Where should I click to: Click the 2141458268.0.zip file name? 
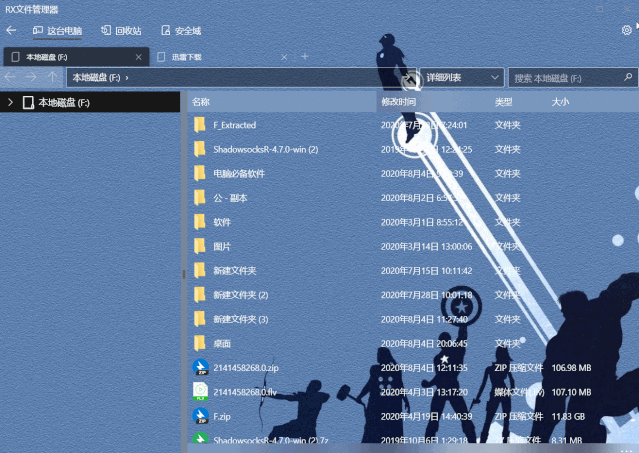click(x=246, y=368)
